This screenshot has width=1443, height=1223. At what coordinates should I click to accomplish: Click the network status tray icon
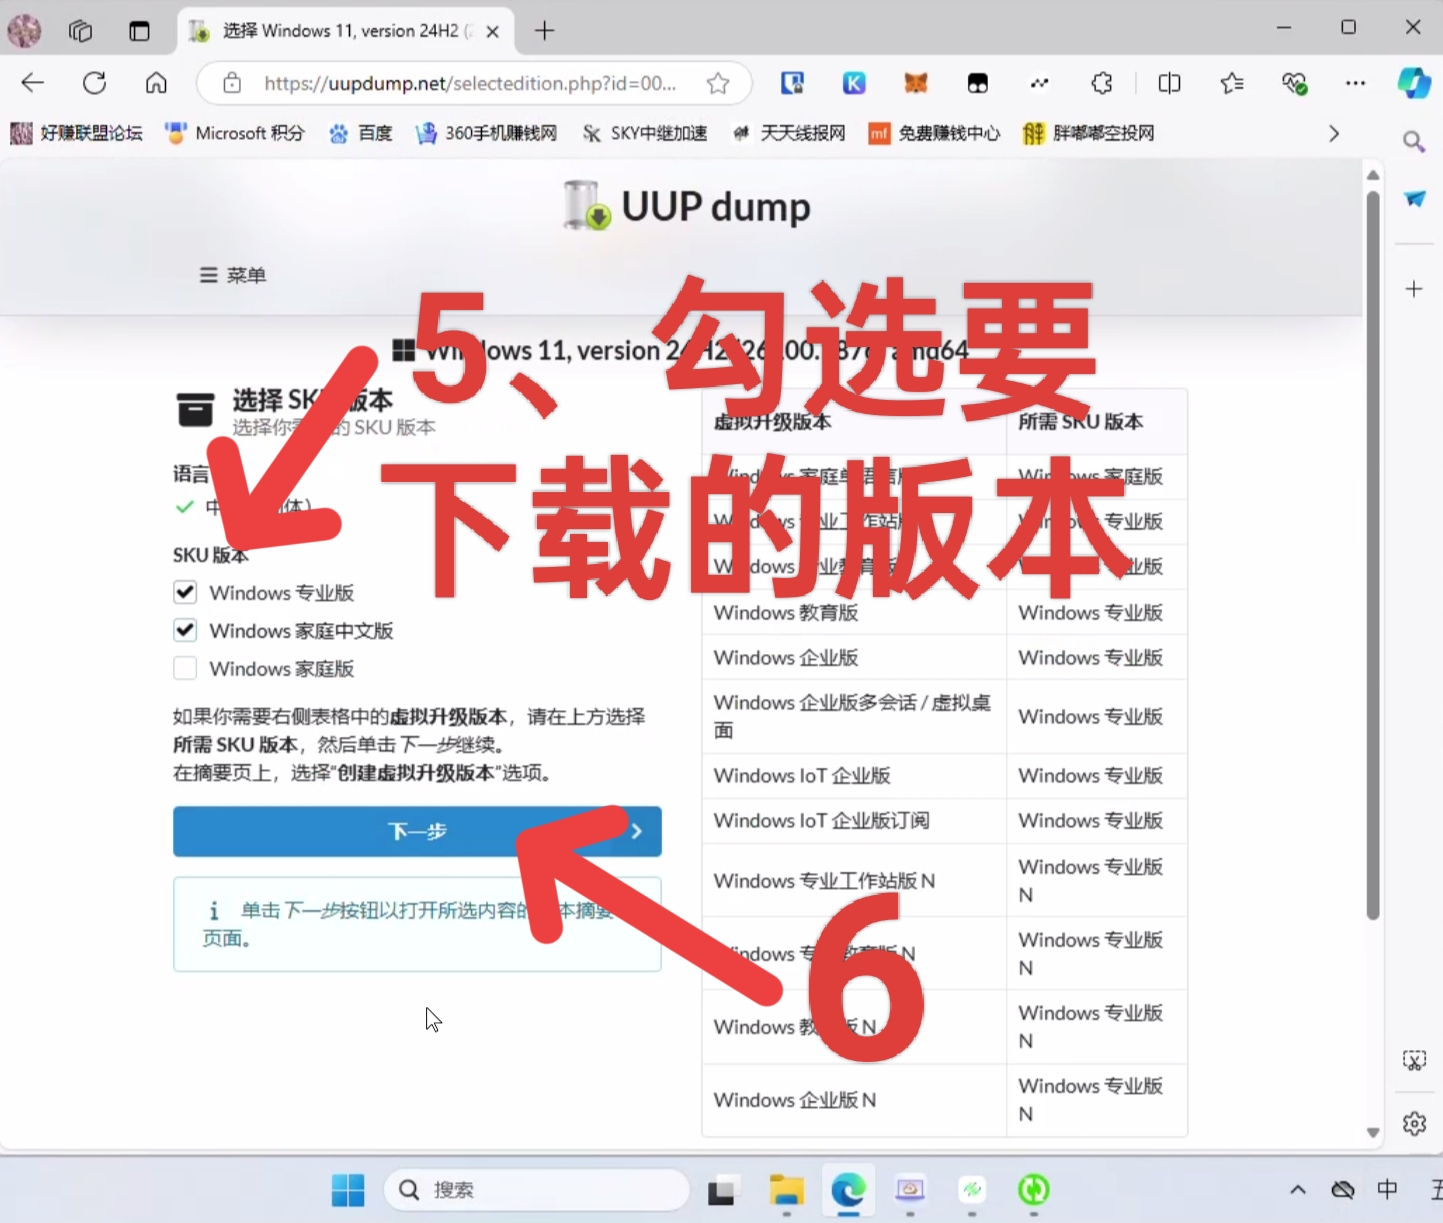point(1343,1190)
